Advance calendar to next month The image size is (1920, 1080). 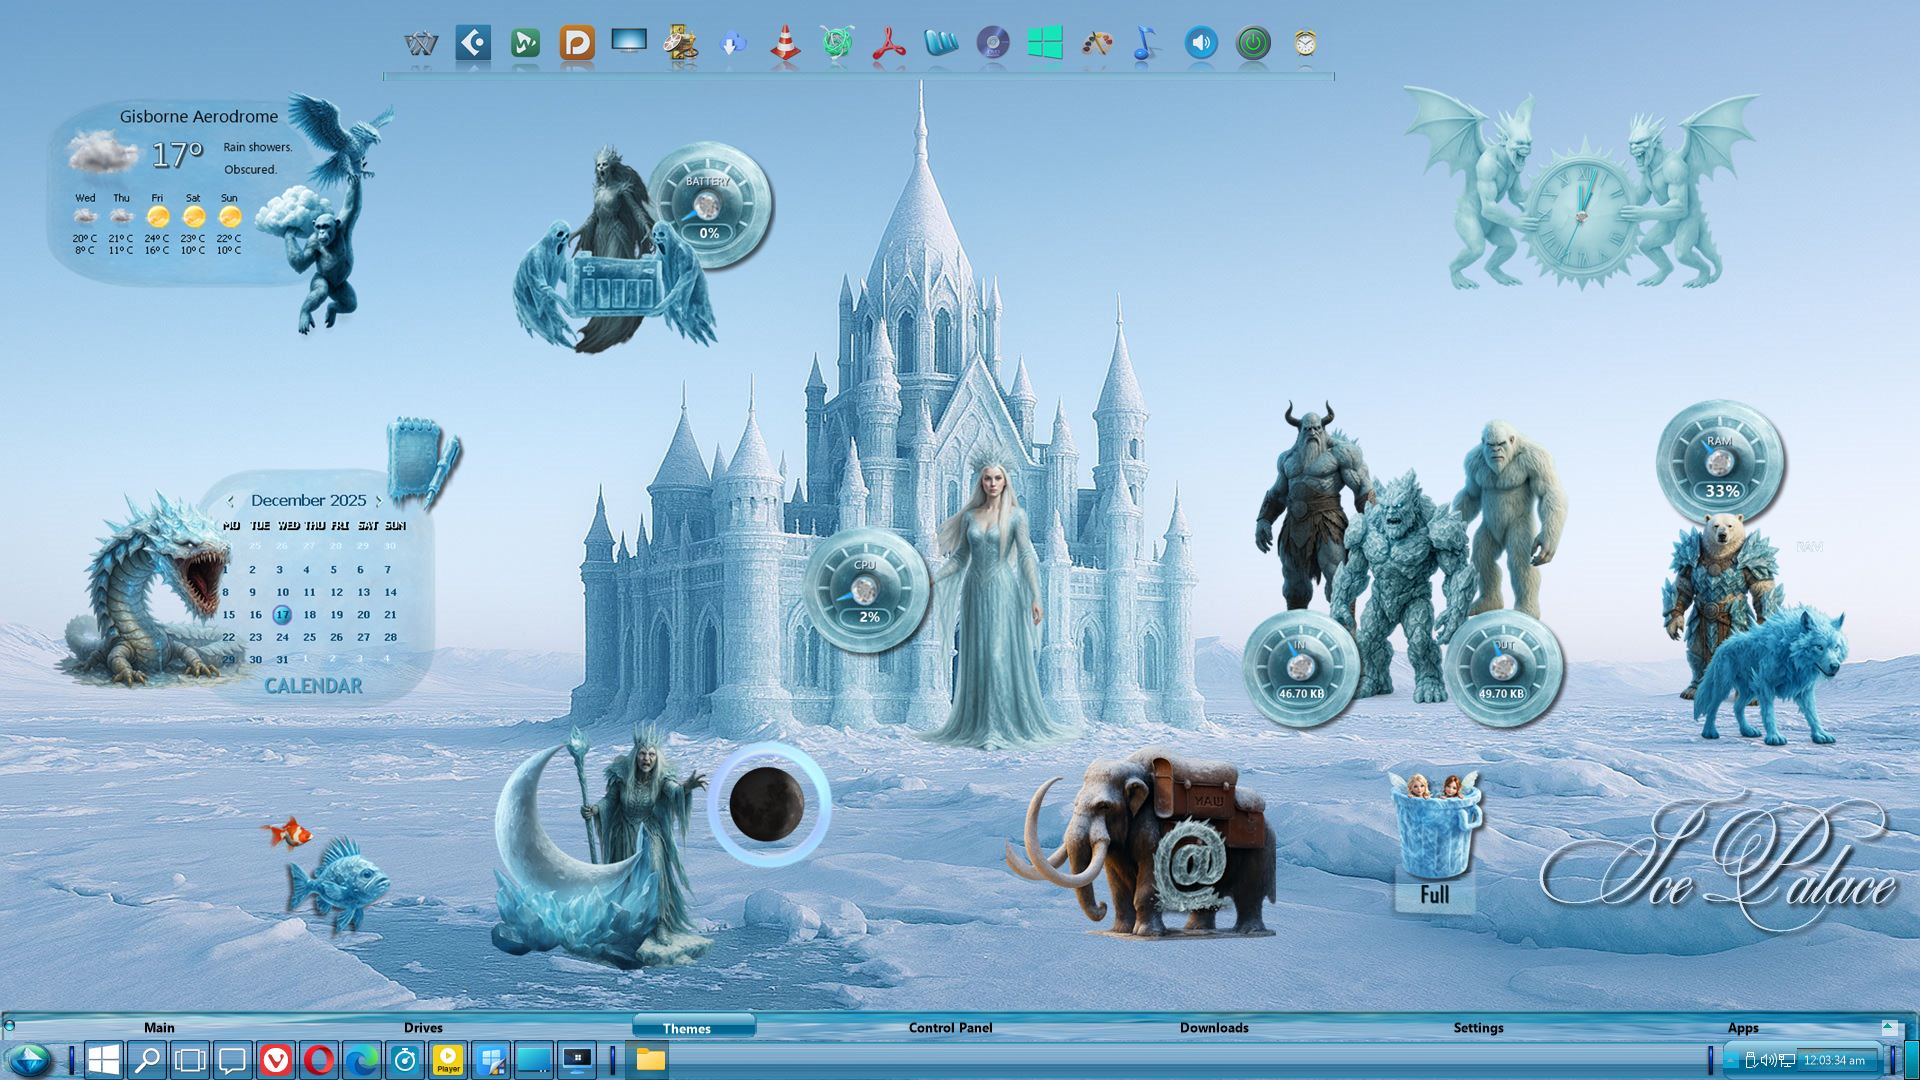pyautogui.click(x=378, y=501)
